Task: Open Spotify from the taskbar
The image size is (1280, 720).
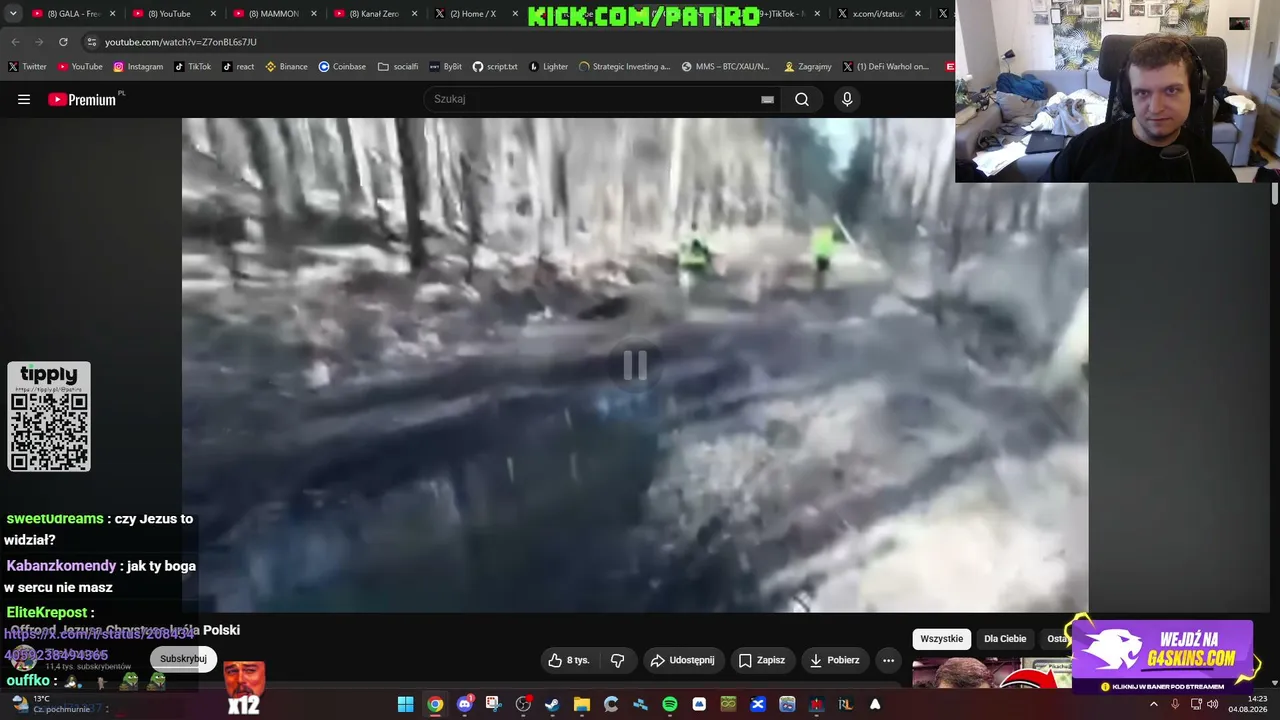Action: click(x=670, y=704)
